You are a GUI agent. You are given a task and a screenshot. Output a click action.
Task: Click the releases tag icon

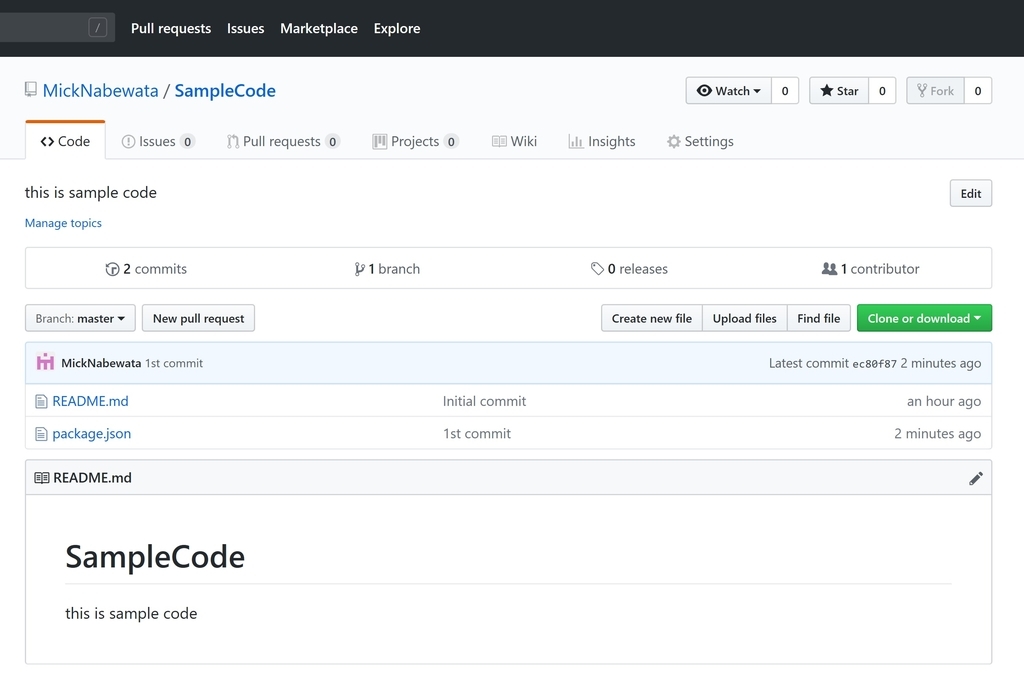tap(597, 269)
